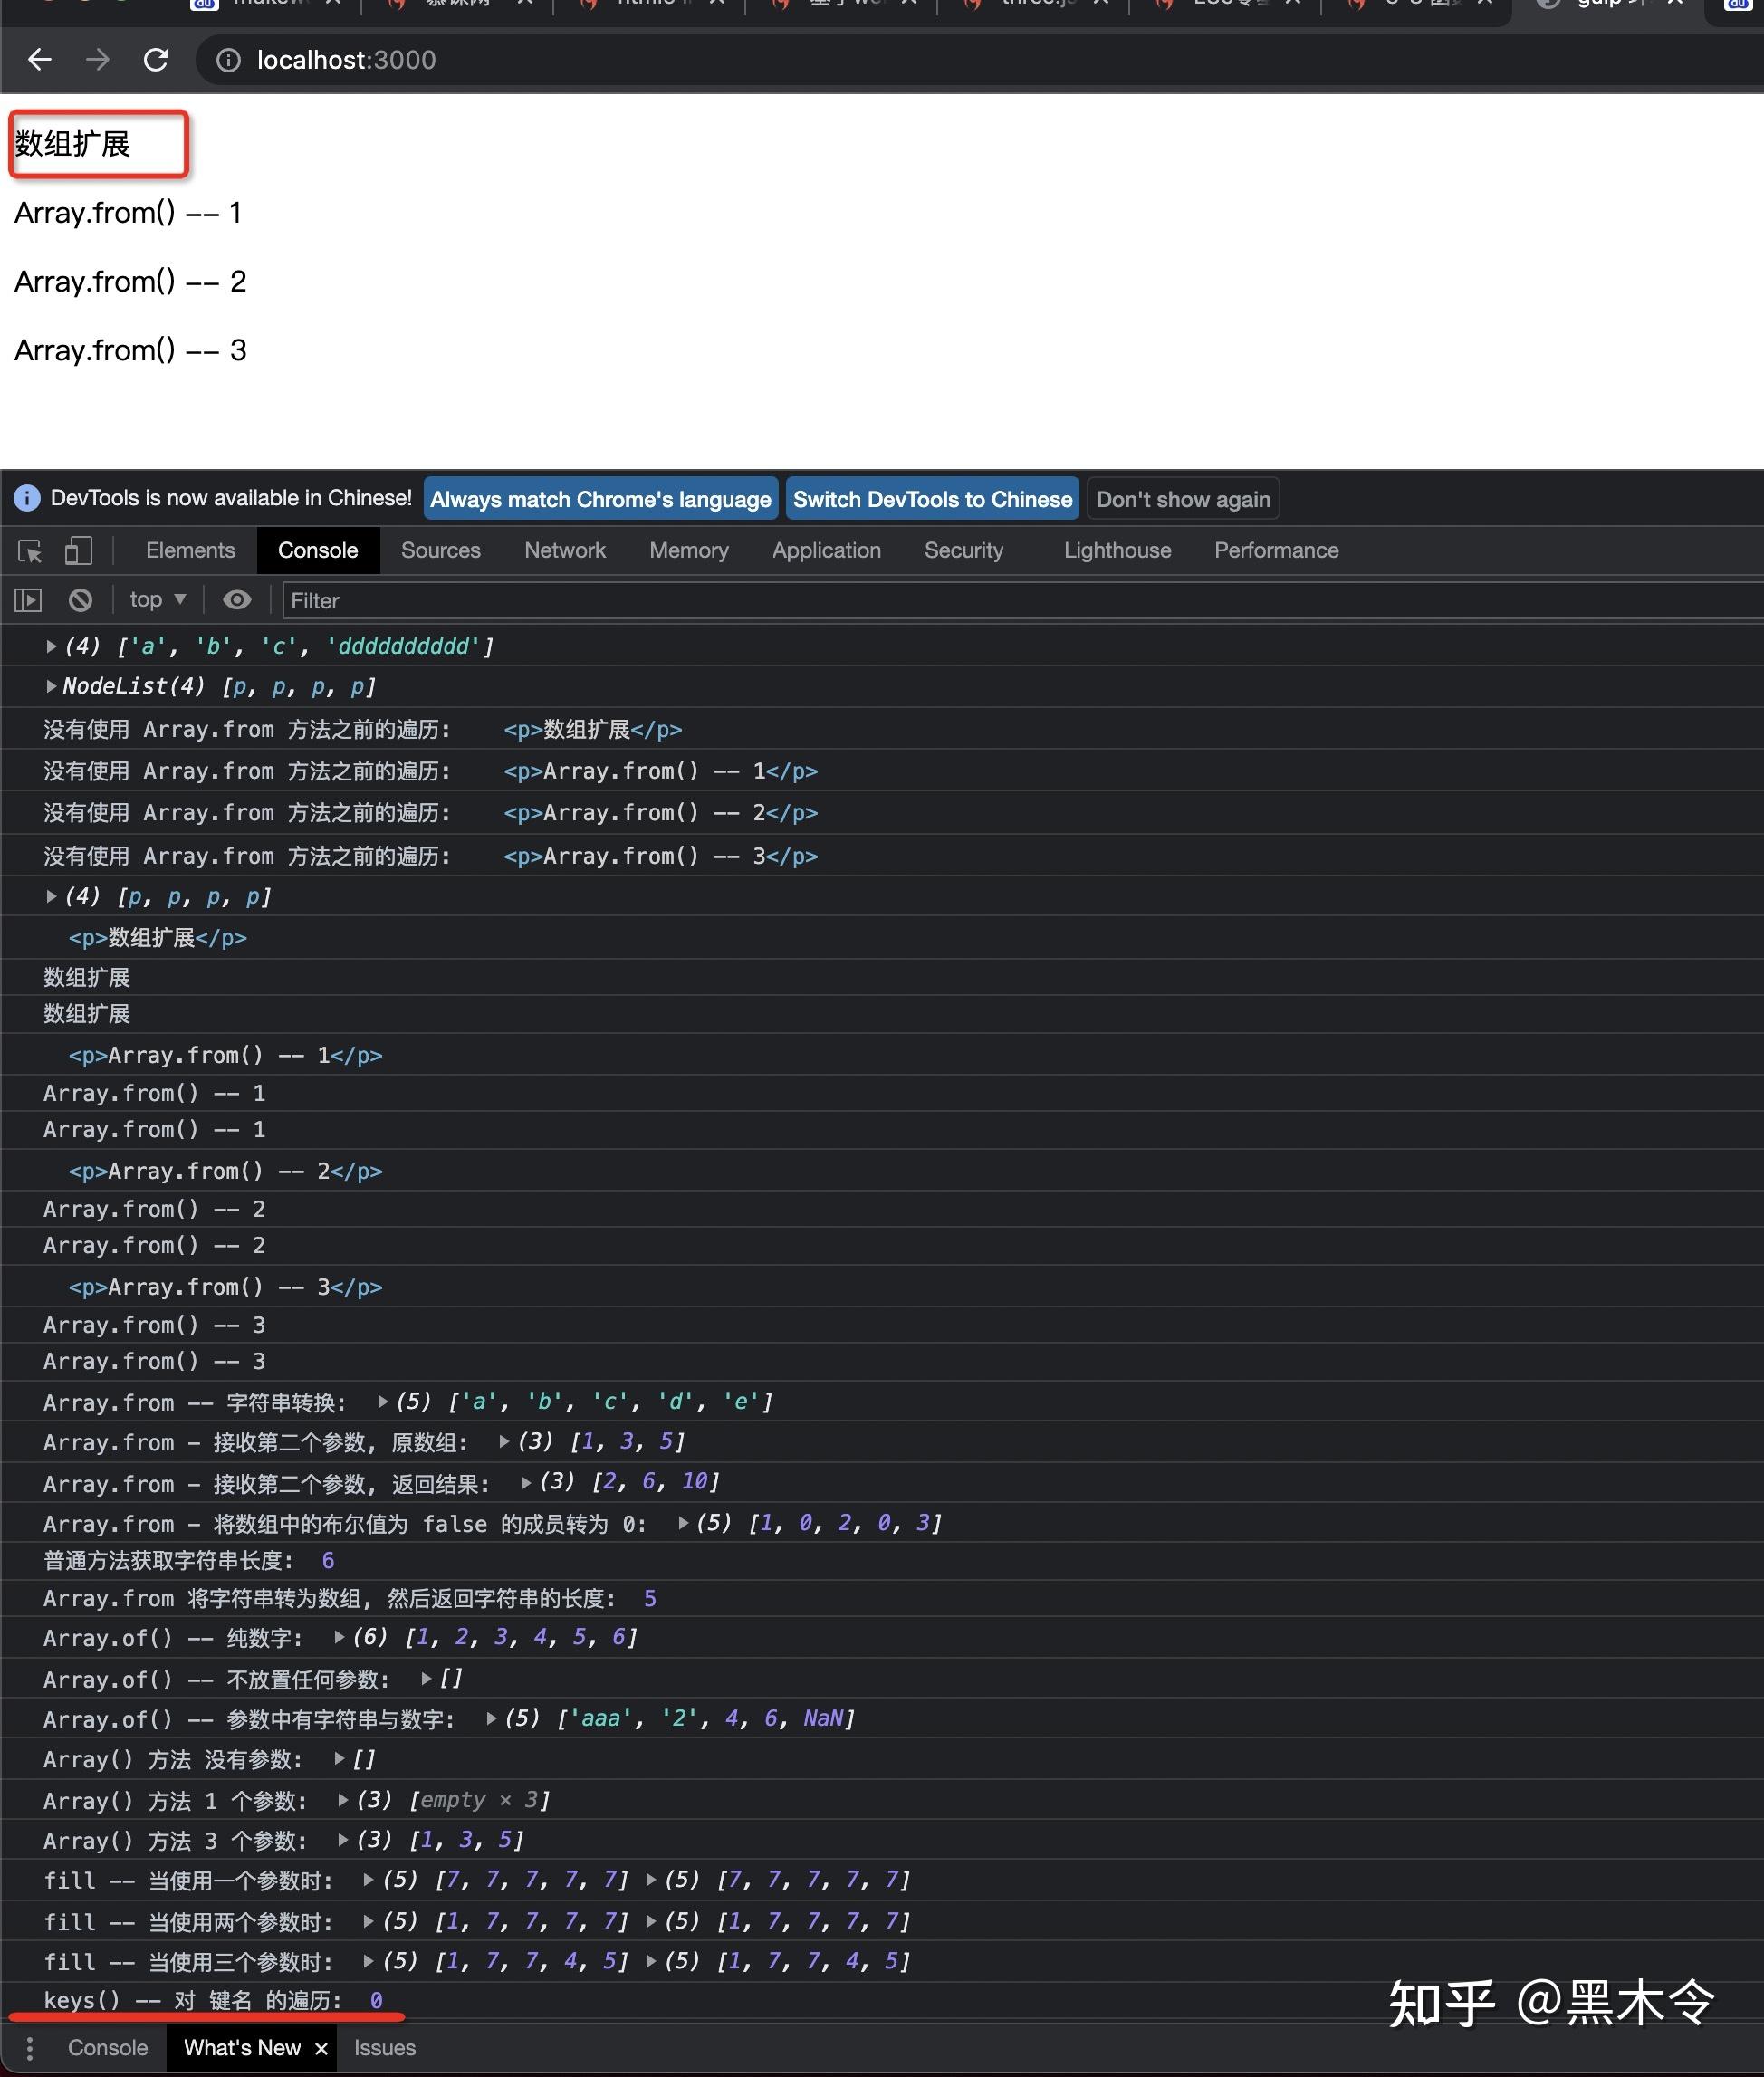Click Switch DevTools to Chinese
The height and width of the screenshot is (2077, 1764).
pos(932,499)
